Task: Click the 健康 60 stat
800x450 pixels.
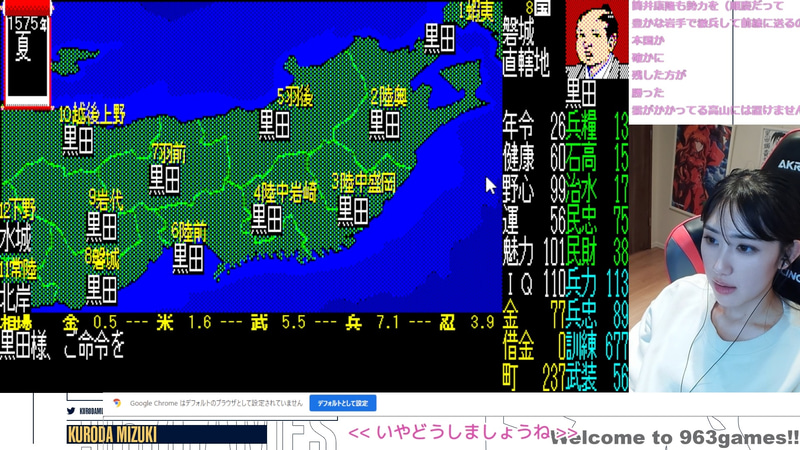Action: pos(534,157)
